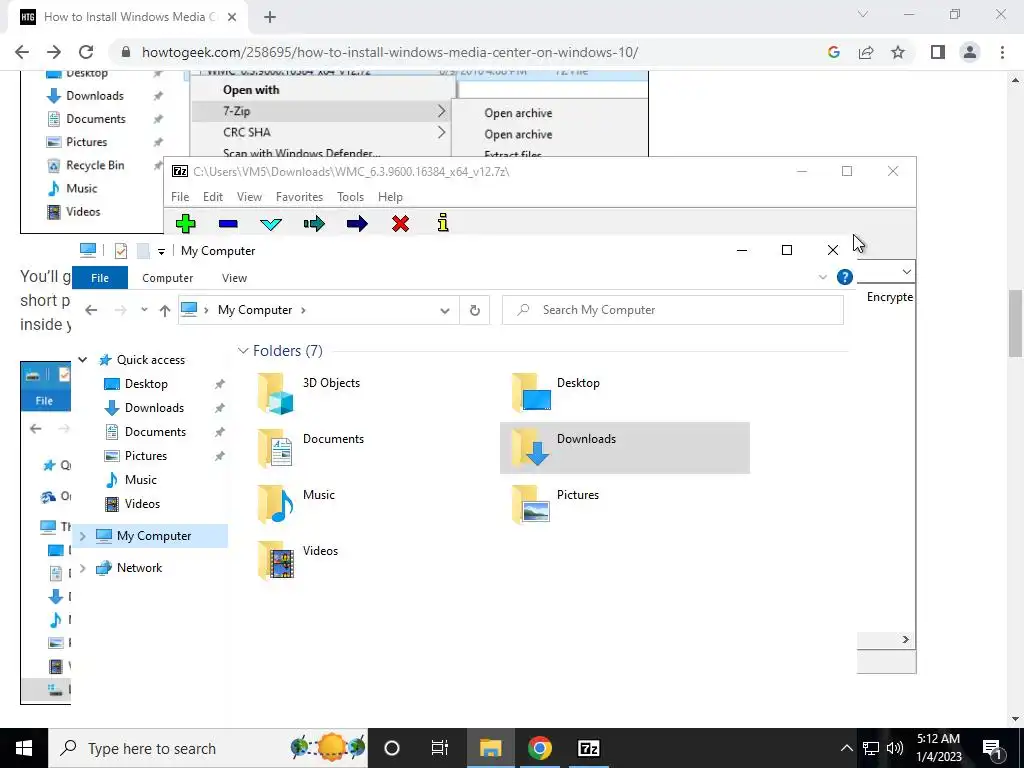This screenshot has width=1024, height=768.
Task: Open a new Chrome tab
Action: click(270, 17)
